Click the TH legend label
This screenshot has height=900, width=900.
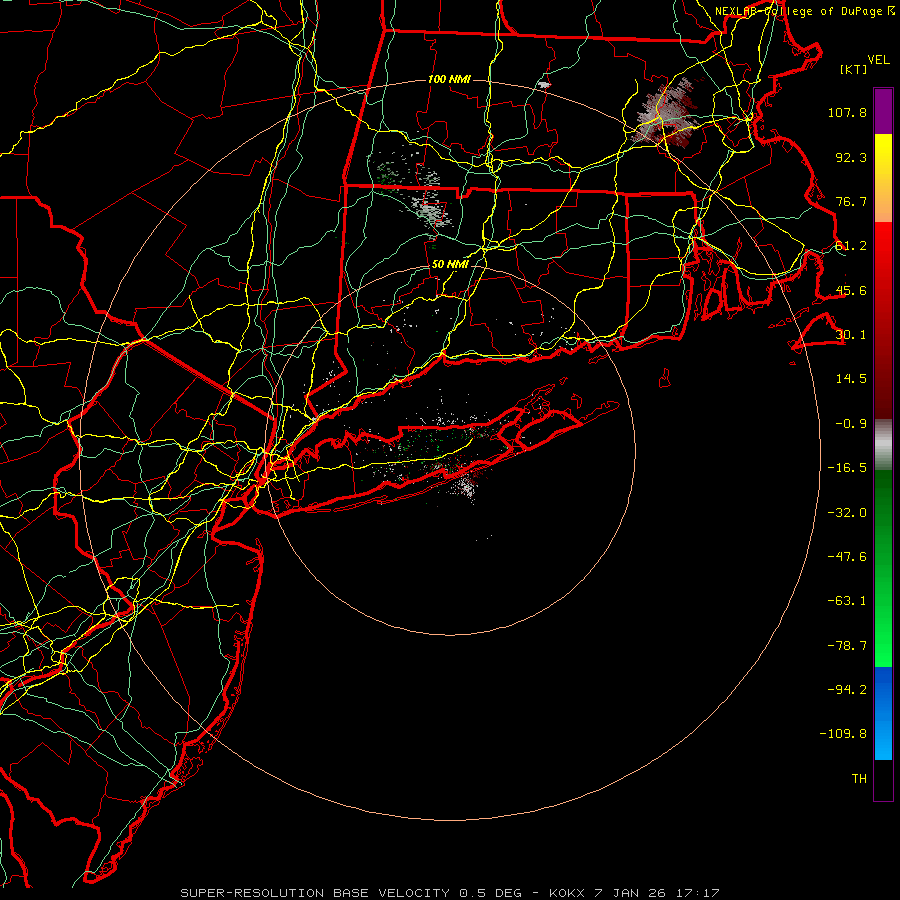click(859, 779)
